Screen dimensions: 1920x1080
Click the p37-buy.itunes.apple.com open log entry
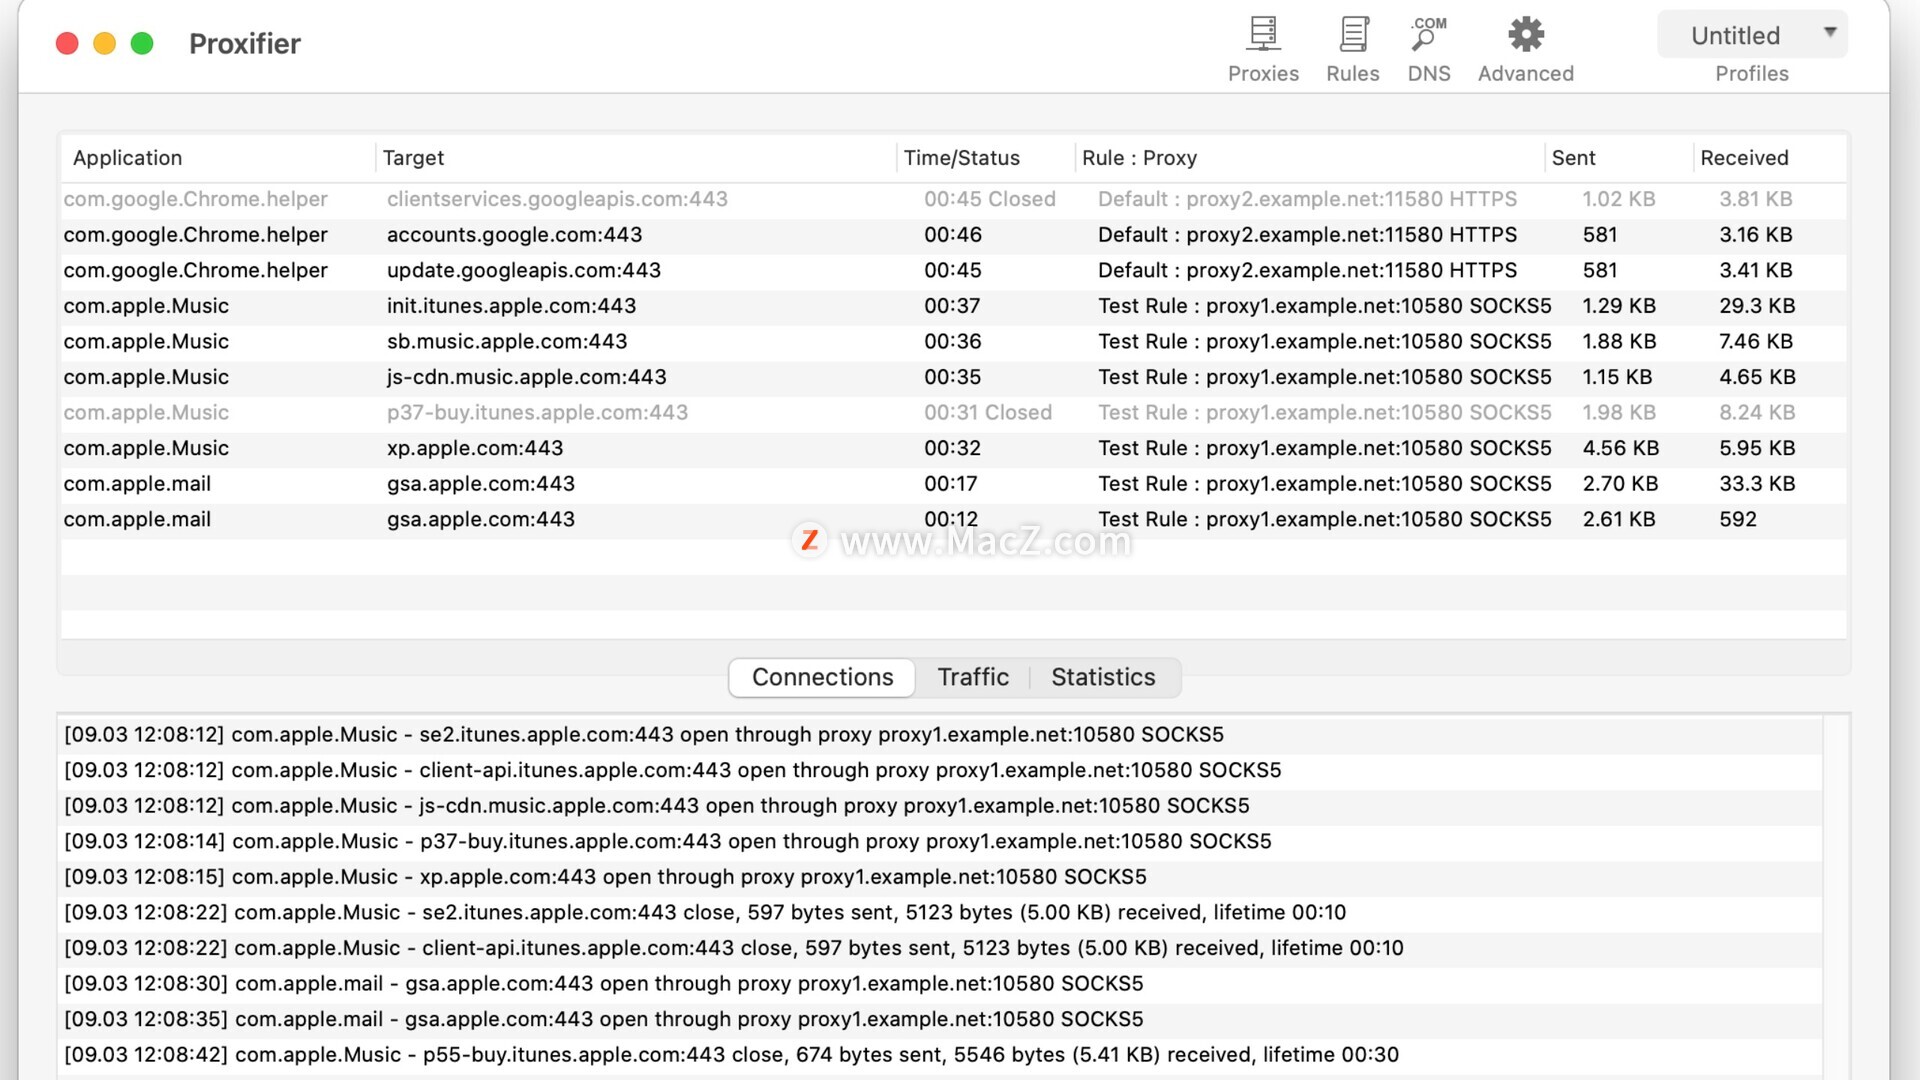[941, 842]
